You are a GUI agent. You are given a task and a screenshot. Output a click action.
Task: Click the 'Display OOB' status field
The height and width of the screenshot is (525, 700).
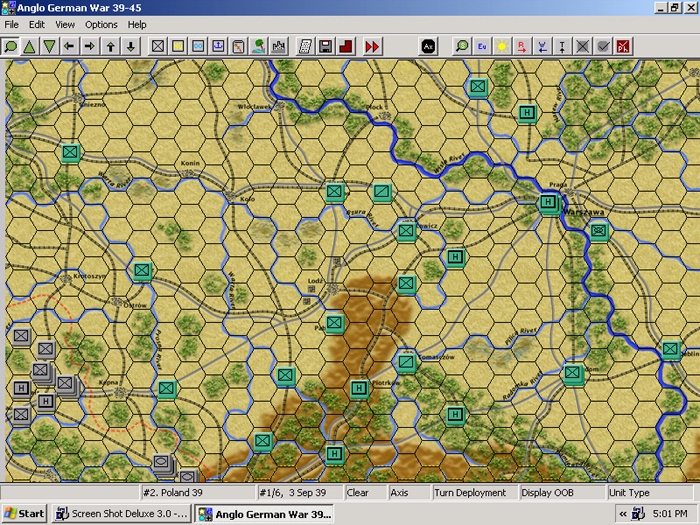pyautogui.click(x=562, y=492)
